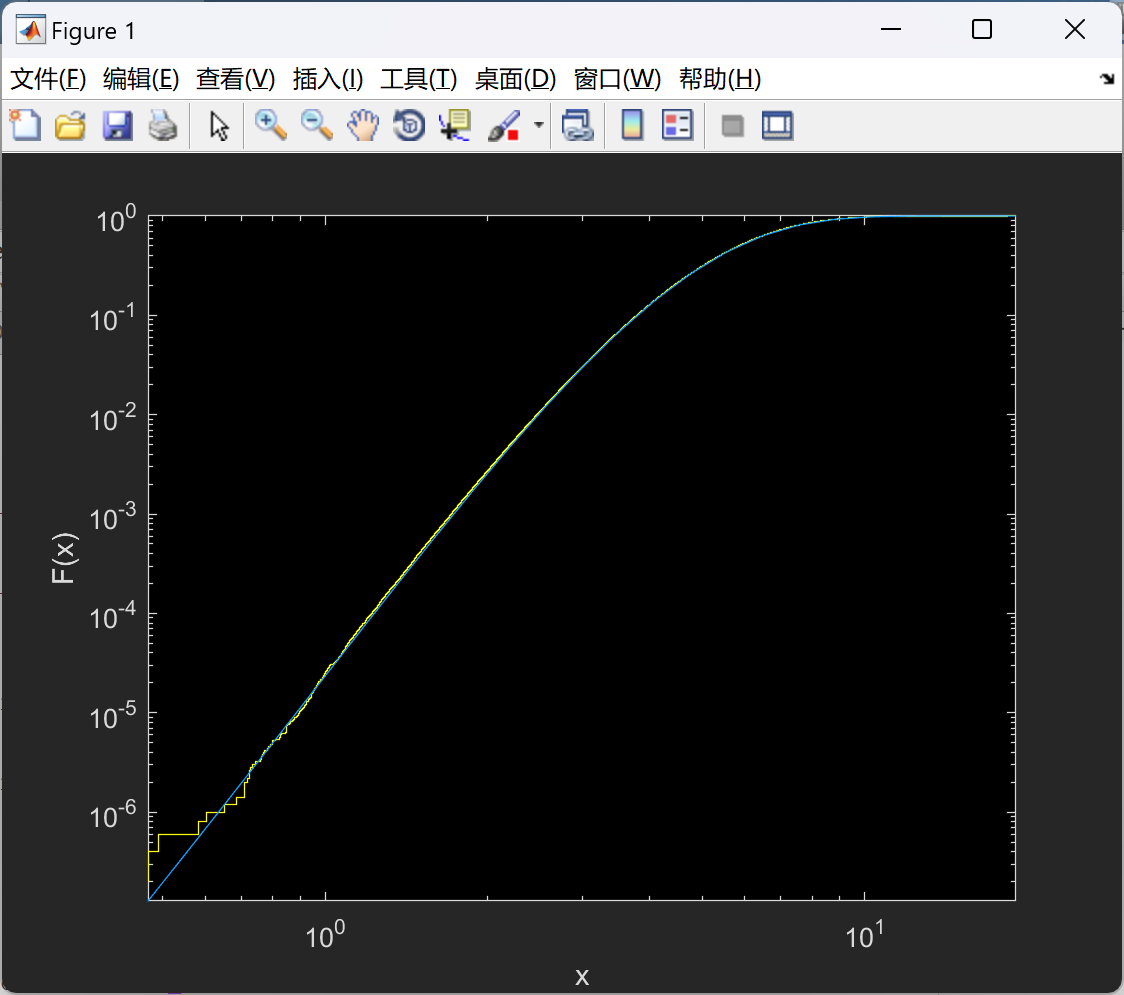The height and width of the screenshot is (995, 1124).
Task: Enable the Pan hand tool
Action: click(x=363, y=125)
